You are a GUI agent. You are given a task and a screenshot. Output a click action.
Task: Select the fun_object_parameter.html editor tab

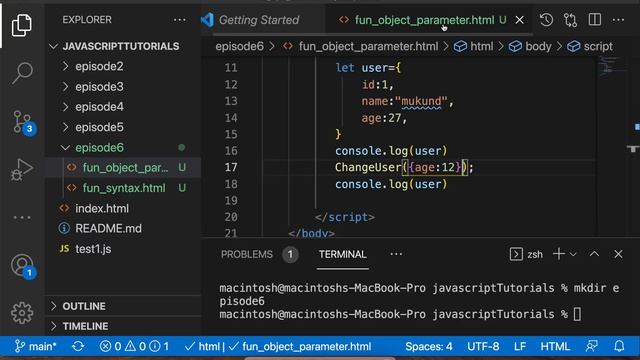(424, 20)
